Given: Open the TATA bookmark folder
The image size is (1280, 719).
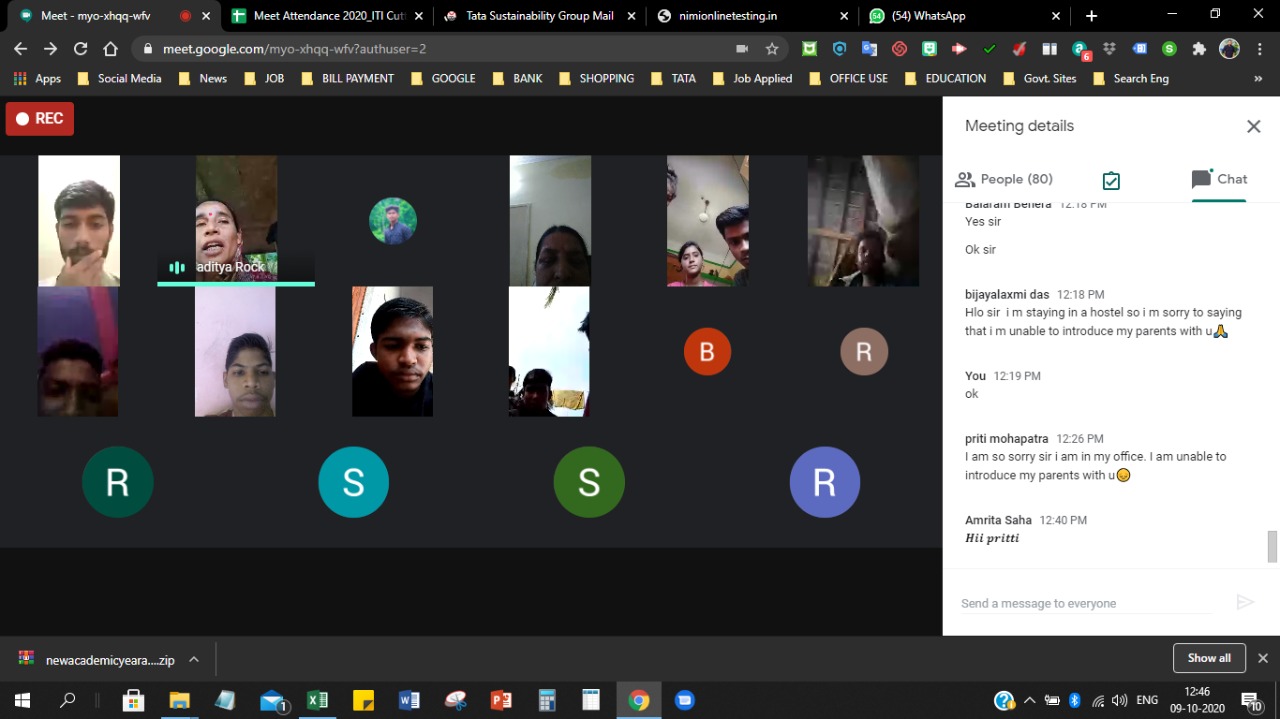Looking at the screenshot, I should [673, 78].
